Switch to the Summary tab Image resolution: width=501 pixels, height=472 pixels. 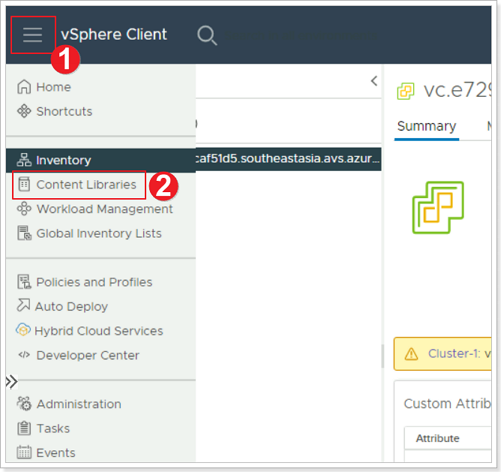pyautogui.click(x=427, y=127)
